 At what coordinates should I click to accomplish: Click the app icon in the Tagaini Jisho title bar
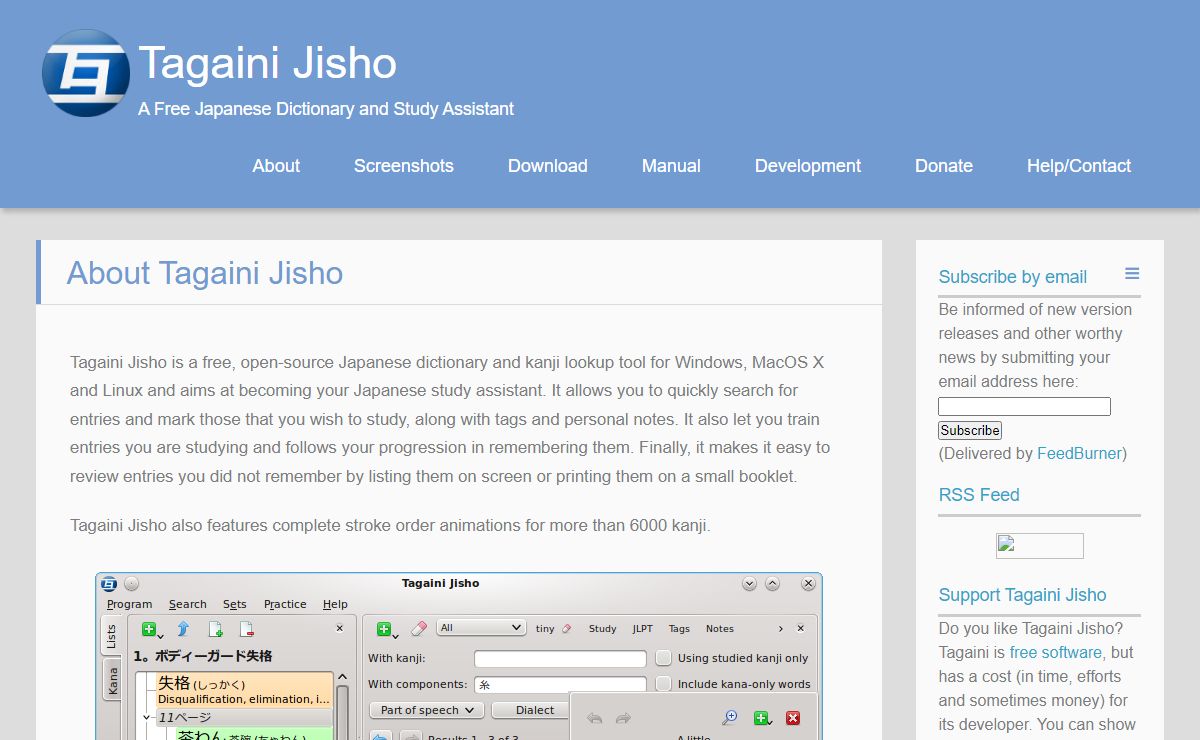pyautogui.click(x=109, y=584)
